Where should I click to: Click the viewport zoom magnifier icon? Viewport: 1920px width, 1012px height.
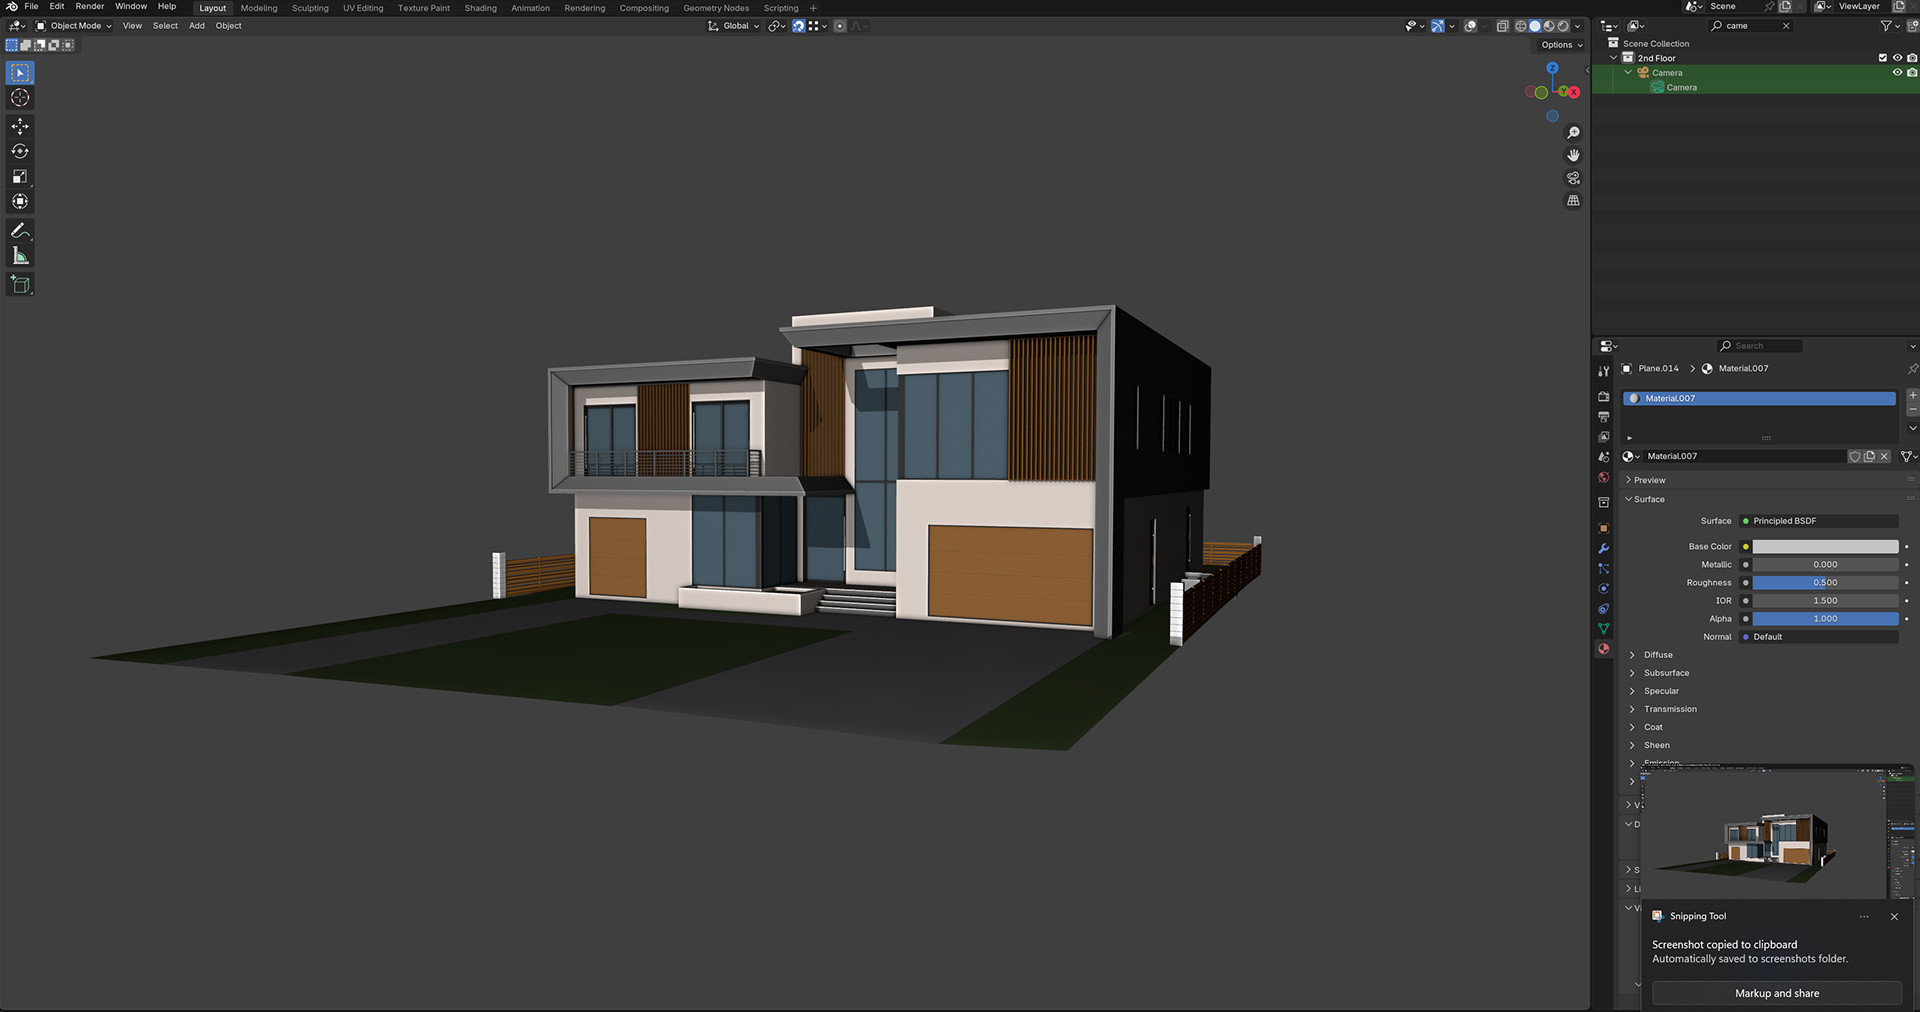click(x=1573, y=133)
